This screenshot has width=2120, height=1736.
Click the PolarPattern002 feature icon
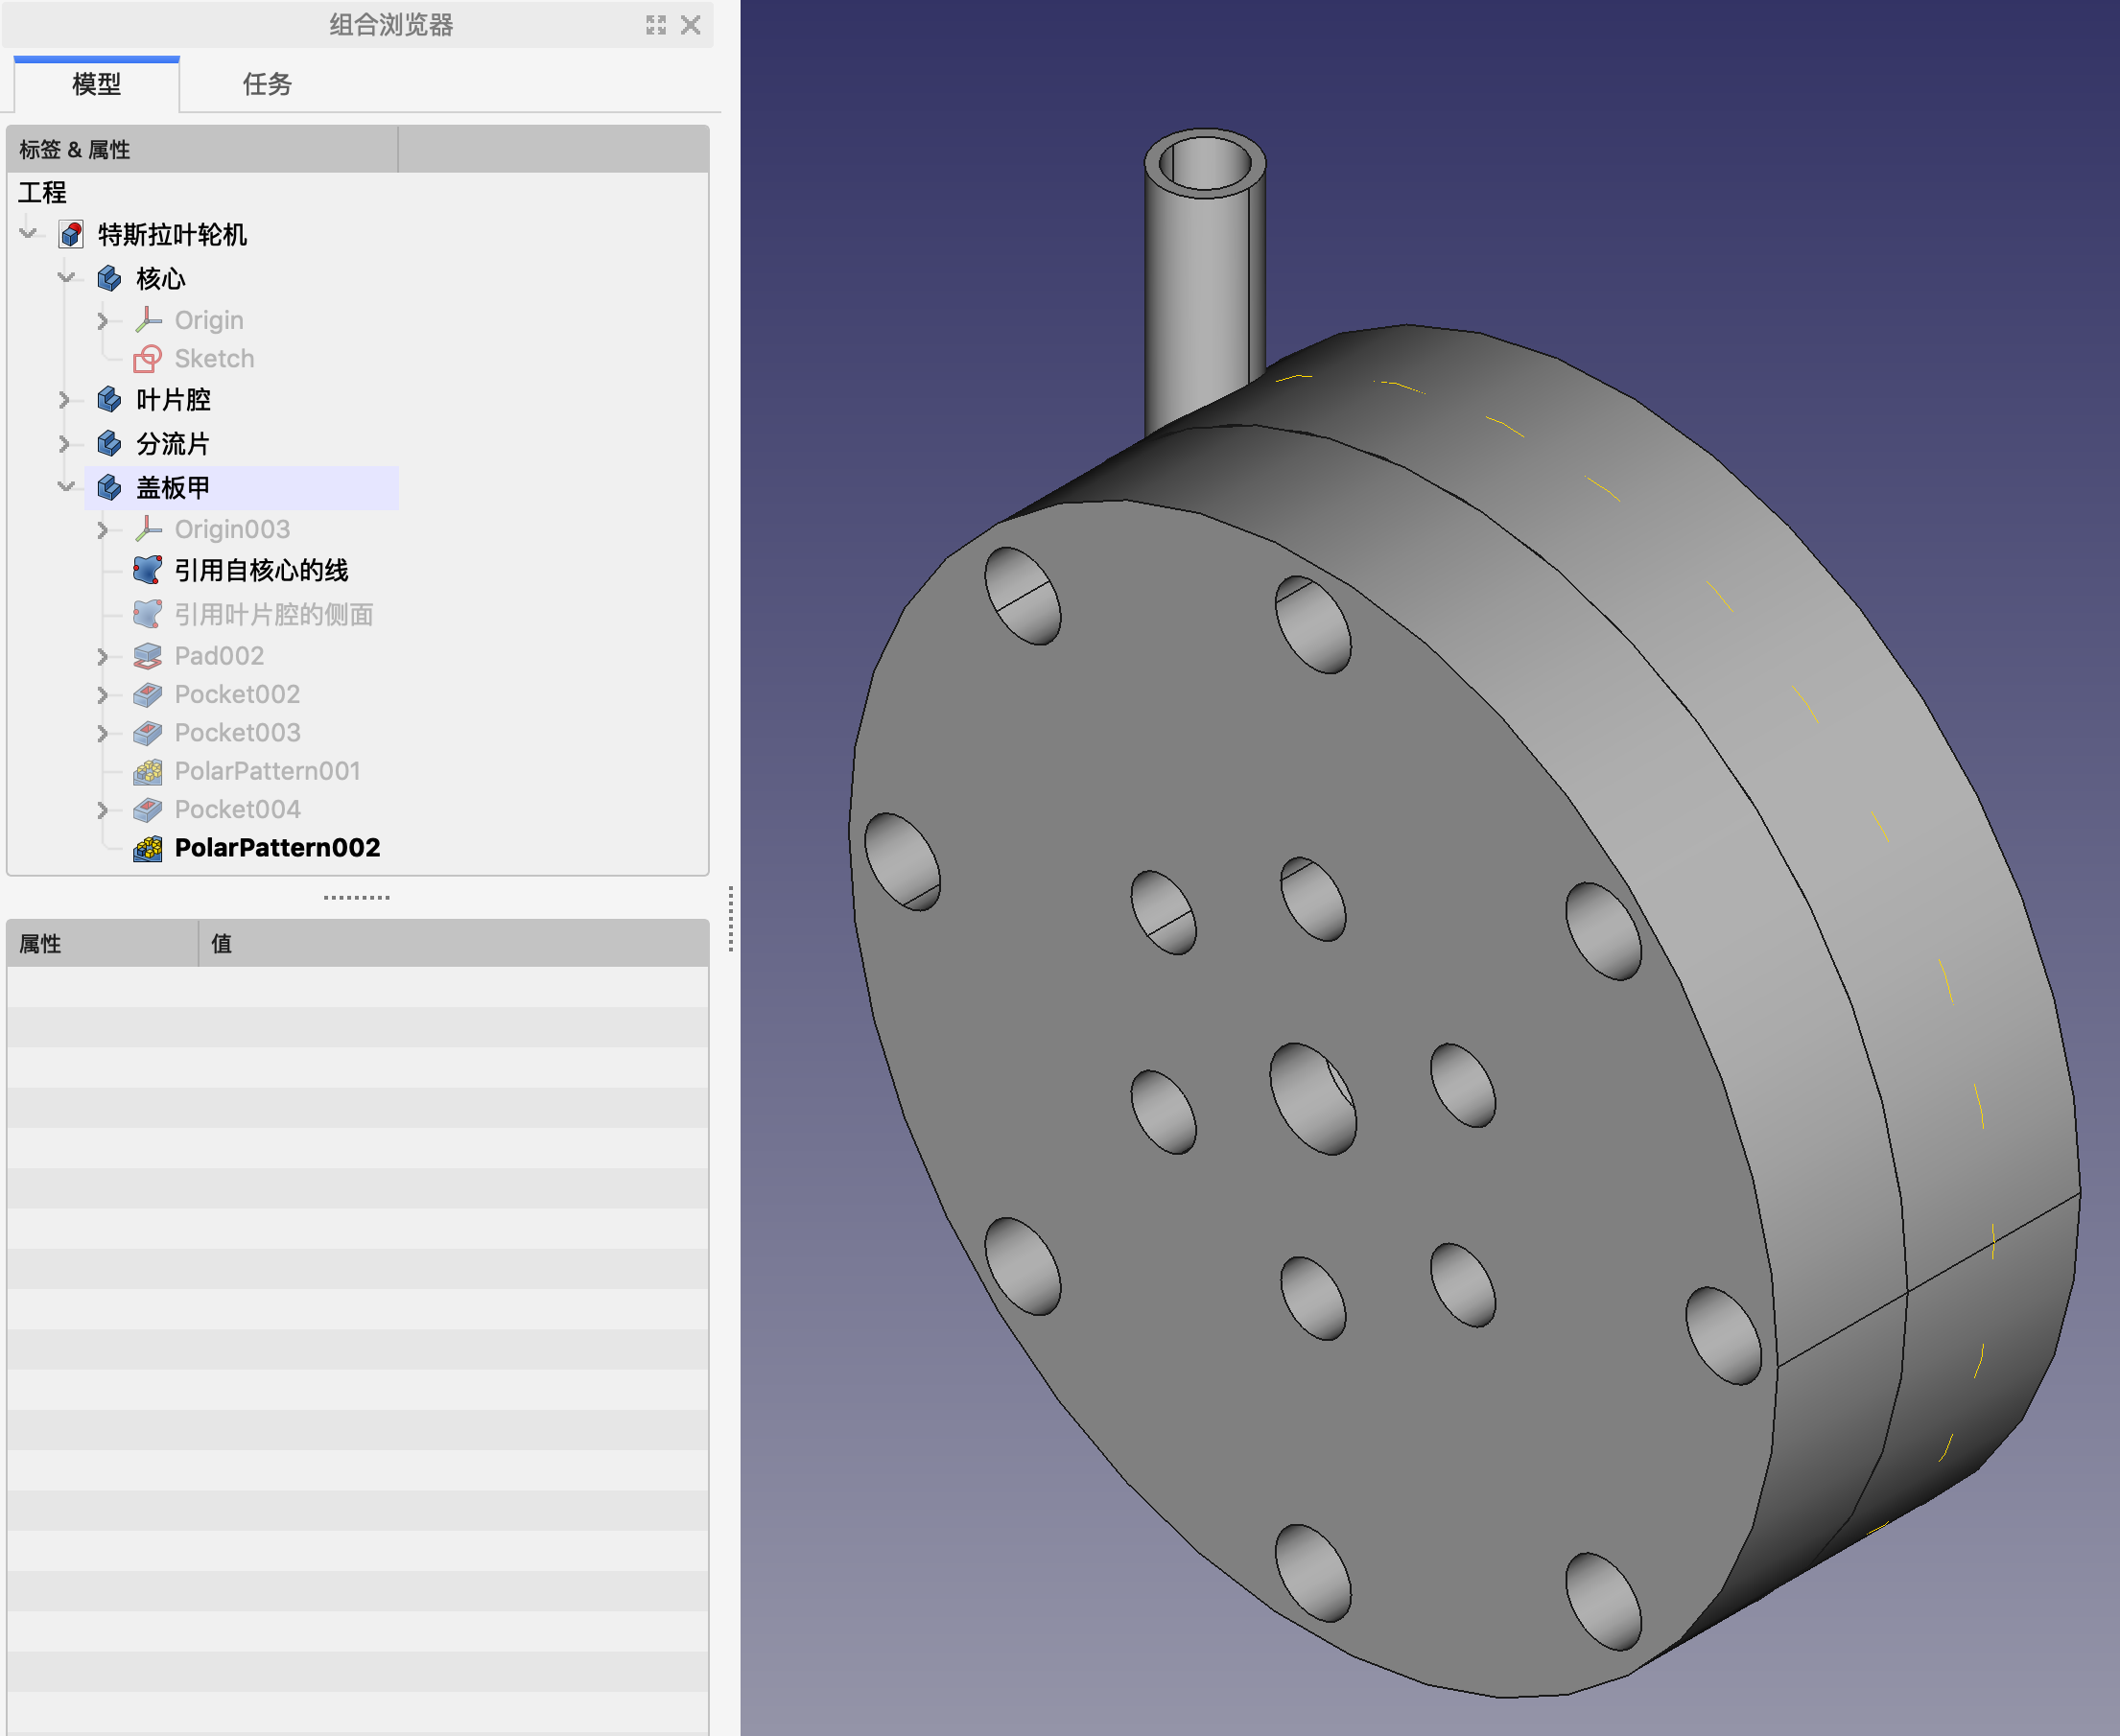click(x=148, y=848)
